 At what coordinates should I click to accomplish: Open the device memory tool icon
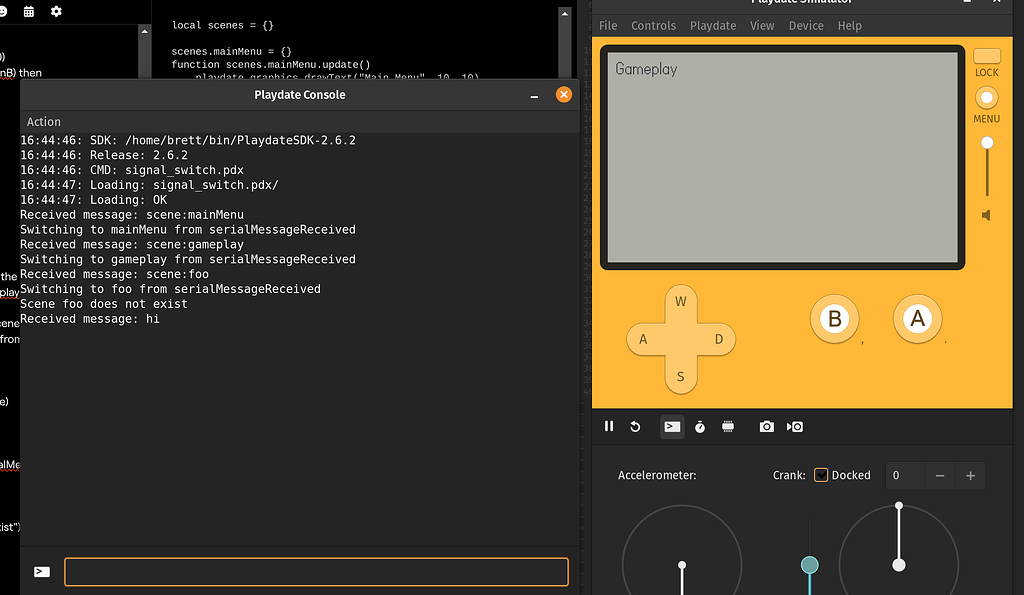coord(728,426)
